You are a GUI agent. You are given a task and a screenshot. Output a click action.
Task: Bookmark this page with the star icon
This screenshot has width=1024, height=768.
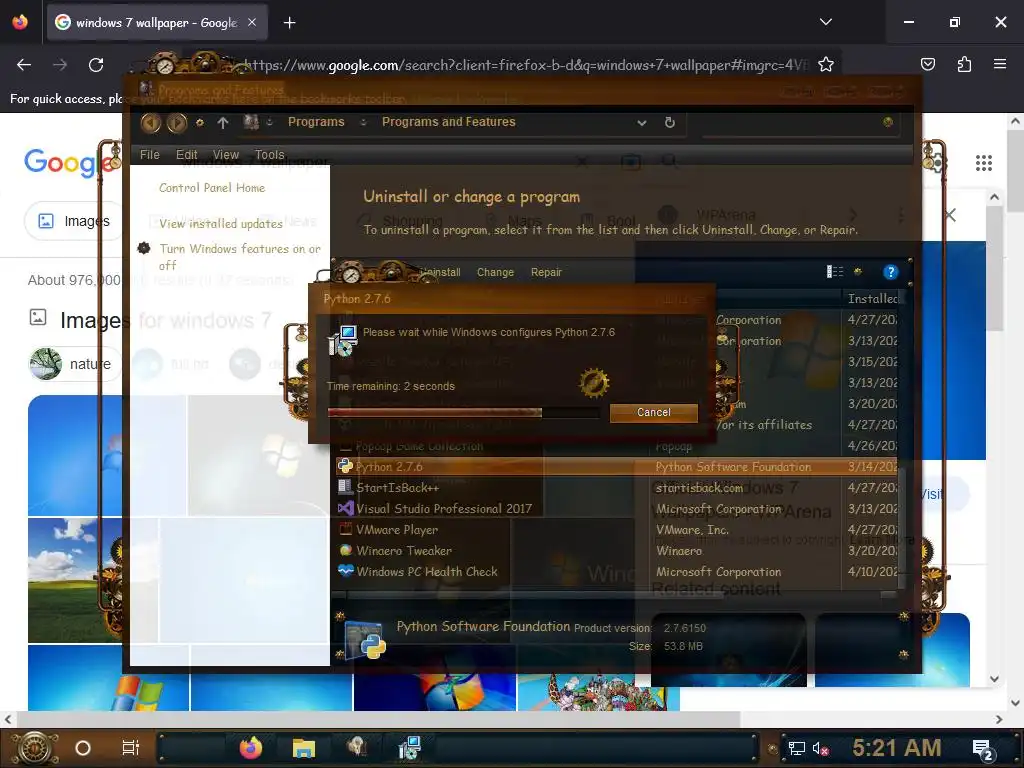[x=825, y=65]
